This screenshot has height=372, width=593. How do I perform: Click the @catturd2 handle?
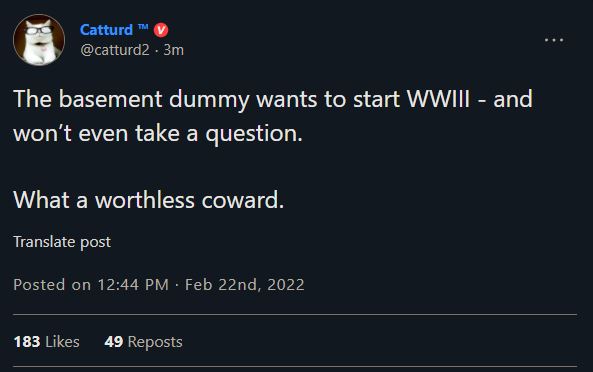115,50
